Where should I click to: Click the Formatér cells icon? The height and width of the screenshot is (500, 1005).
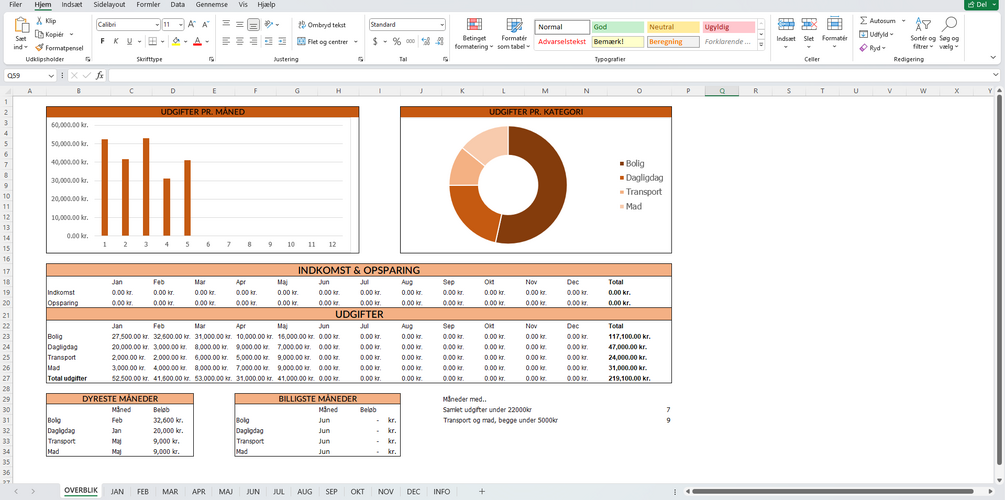coord(834,25)
